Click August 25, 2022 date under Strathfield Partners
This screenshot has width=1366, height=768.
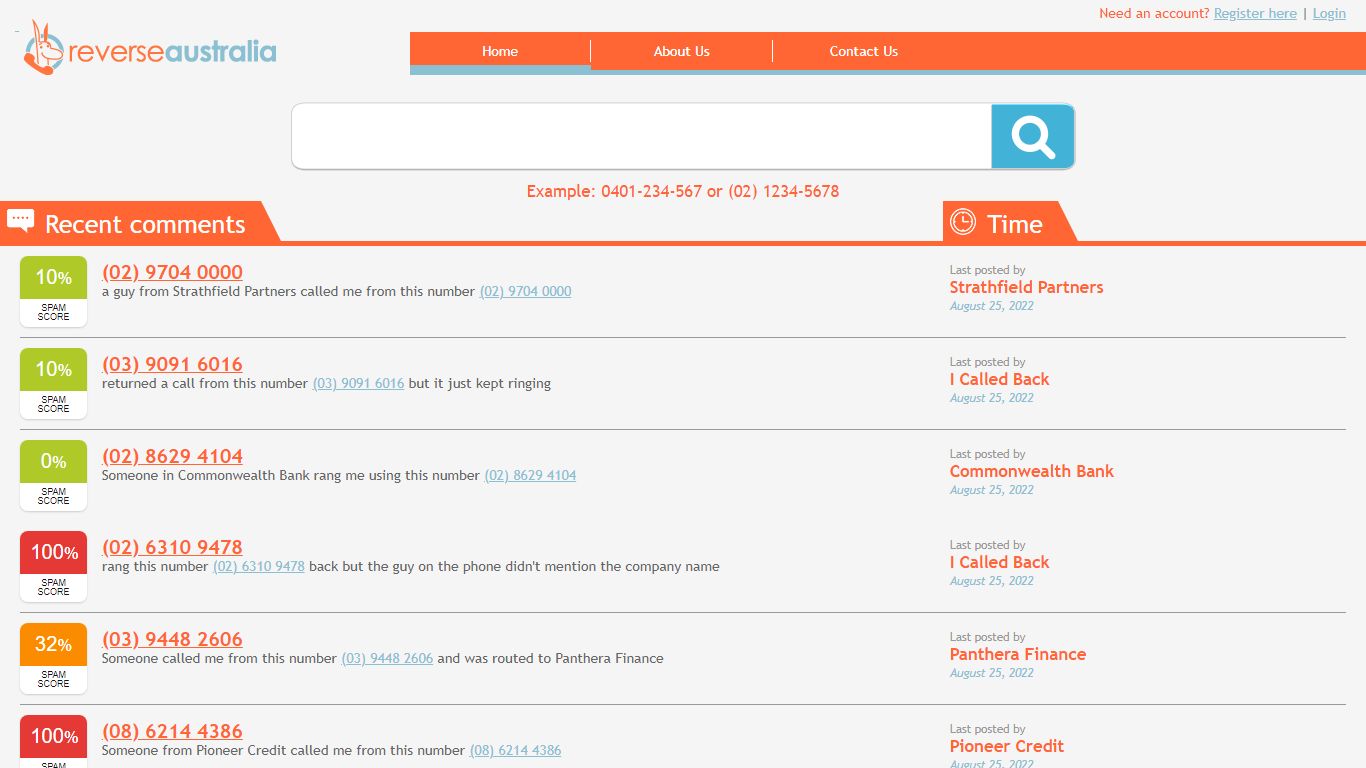(x=992, y=306)
